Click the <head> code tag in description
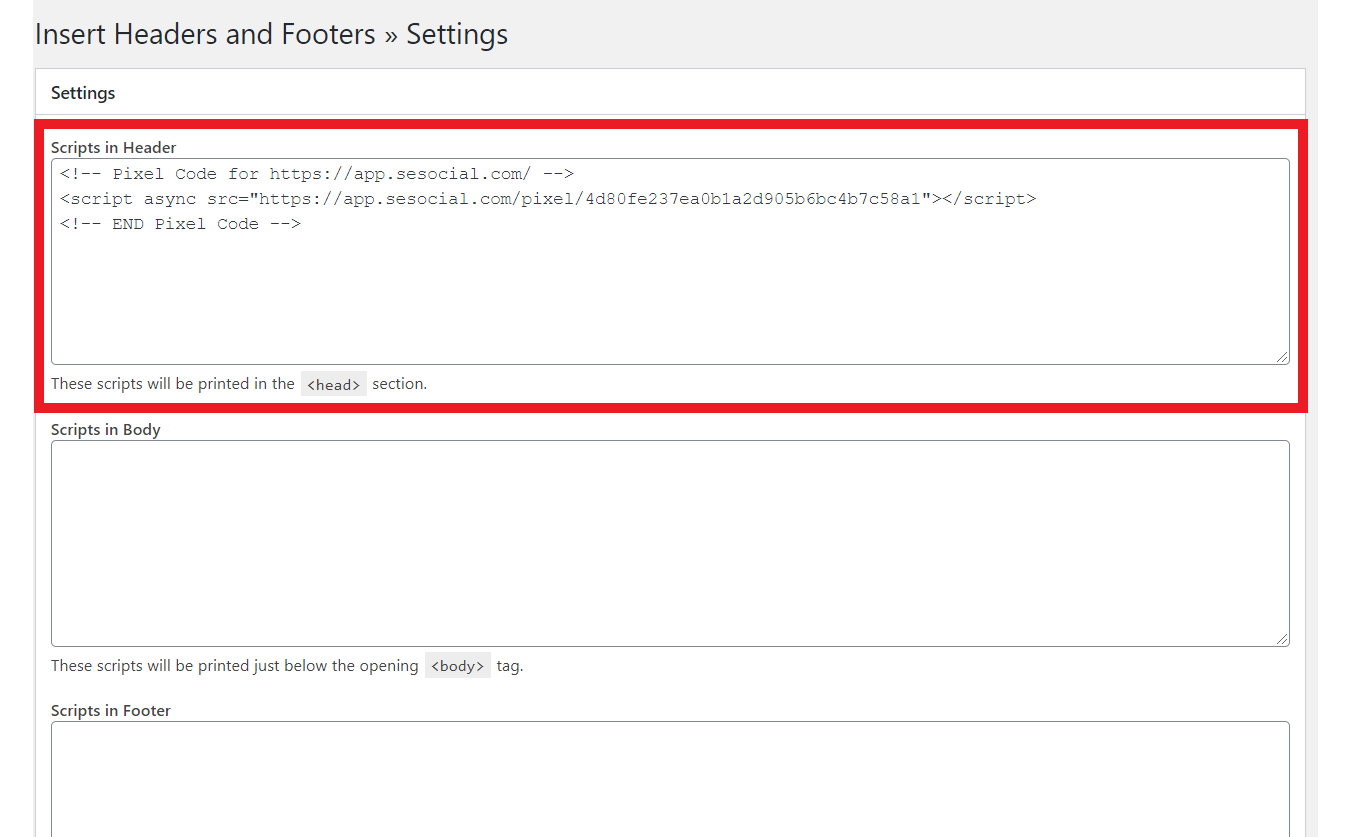This screenshot has width=1350, height=837. 334,384
